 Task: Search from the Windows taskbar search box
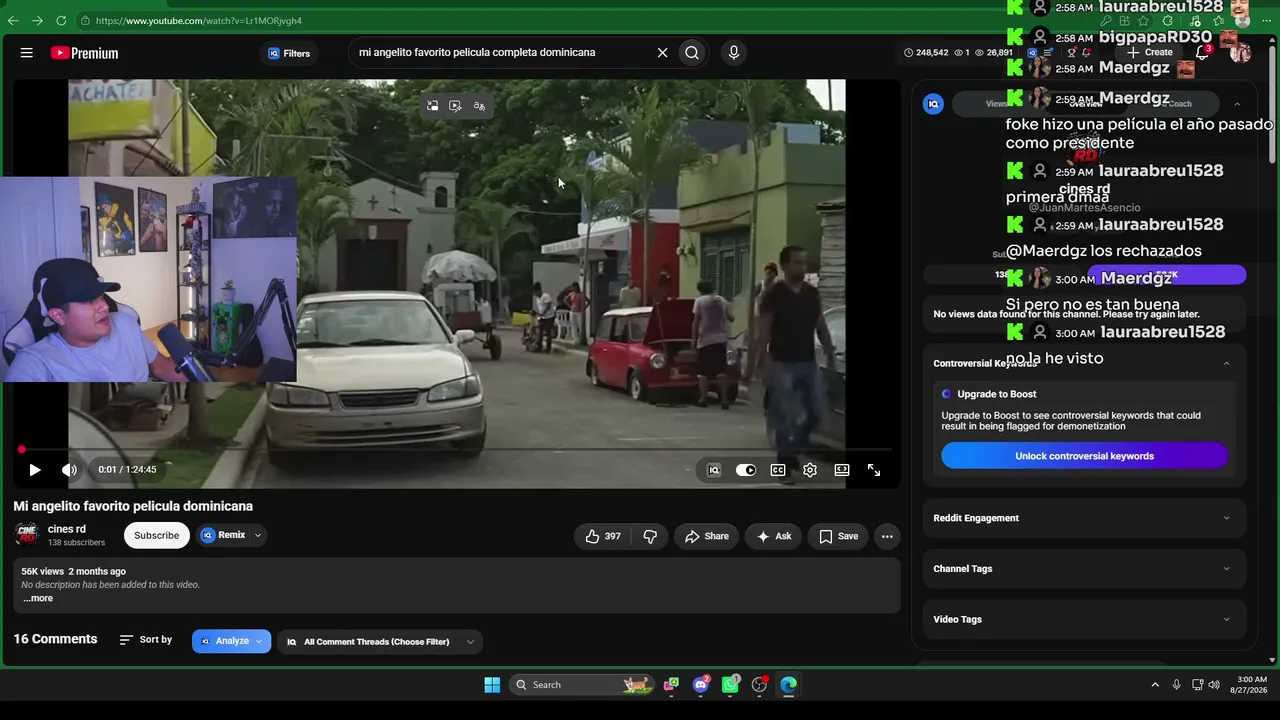[580, 685]
